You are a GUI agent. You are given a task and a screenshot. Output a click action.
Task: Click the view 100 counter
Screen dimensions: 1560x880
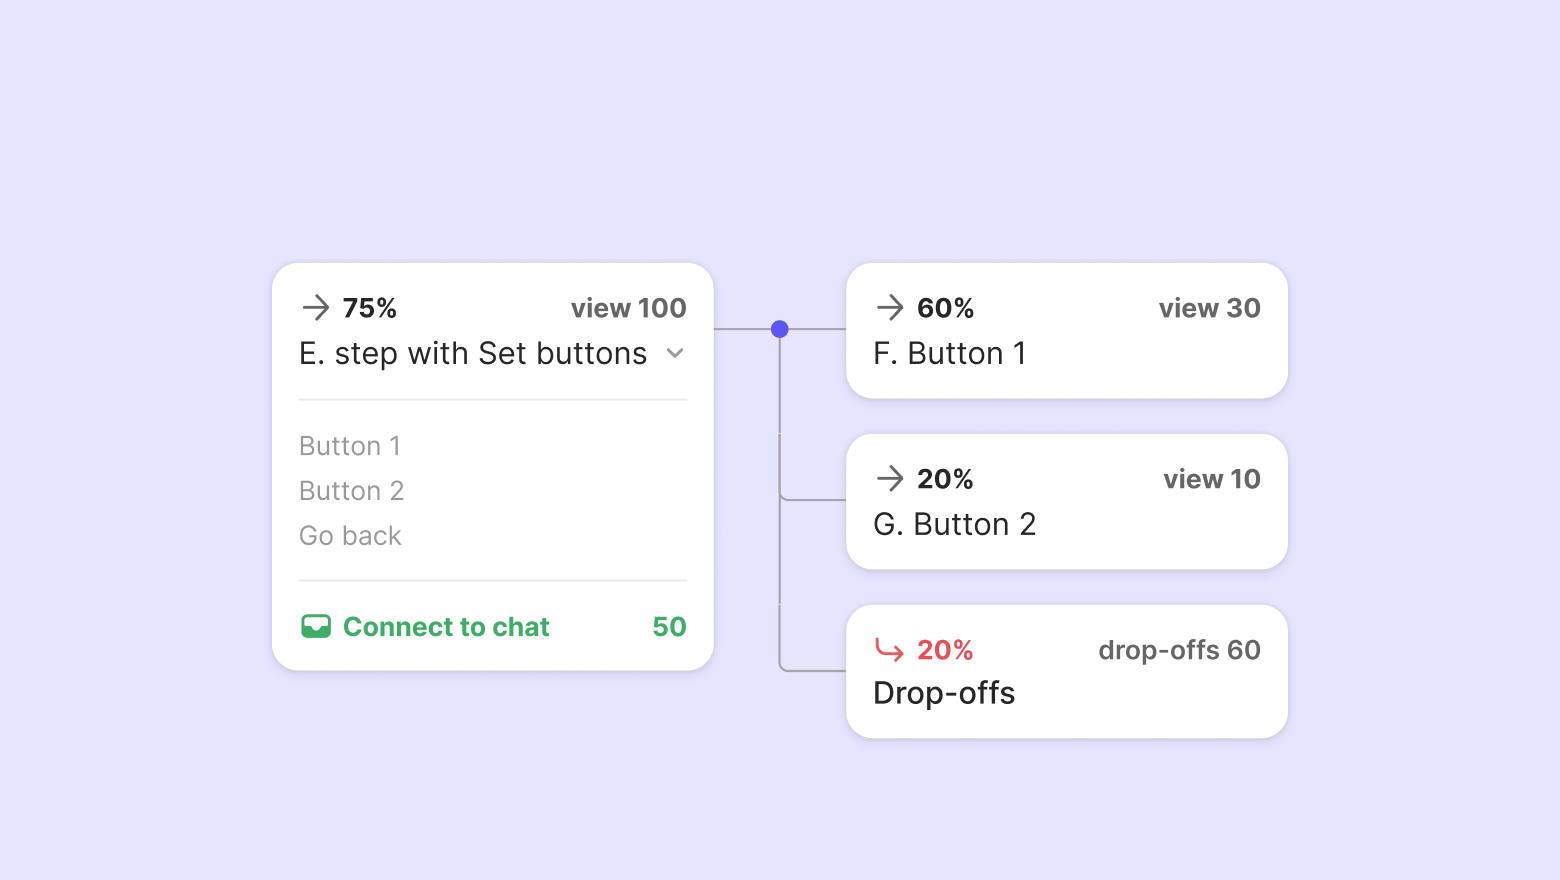point(628,308)
